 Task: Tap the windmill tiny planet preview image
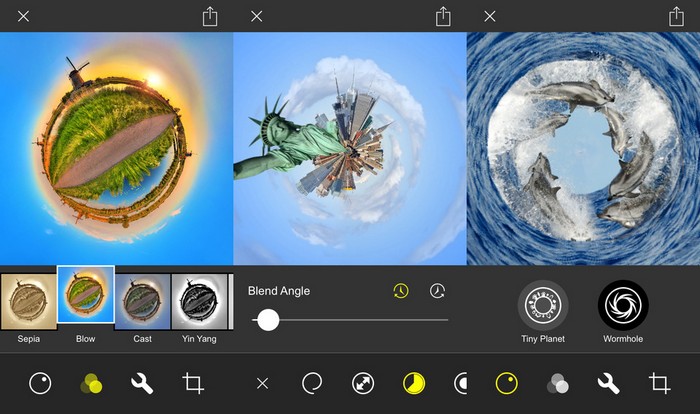coord(117,148)
